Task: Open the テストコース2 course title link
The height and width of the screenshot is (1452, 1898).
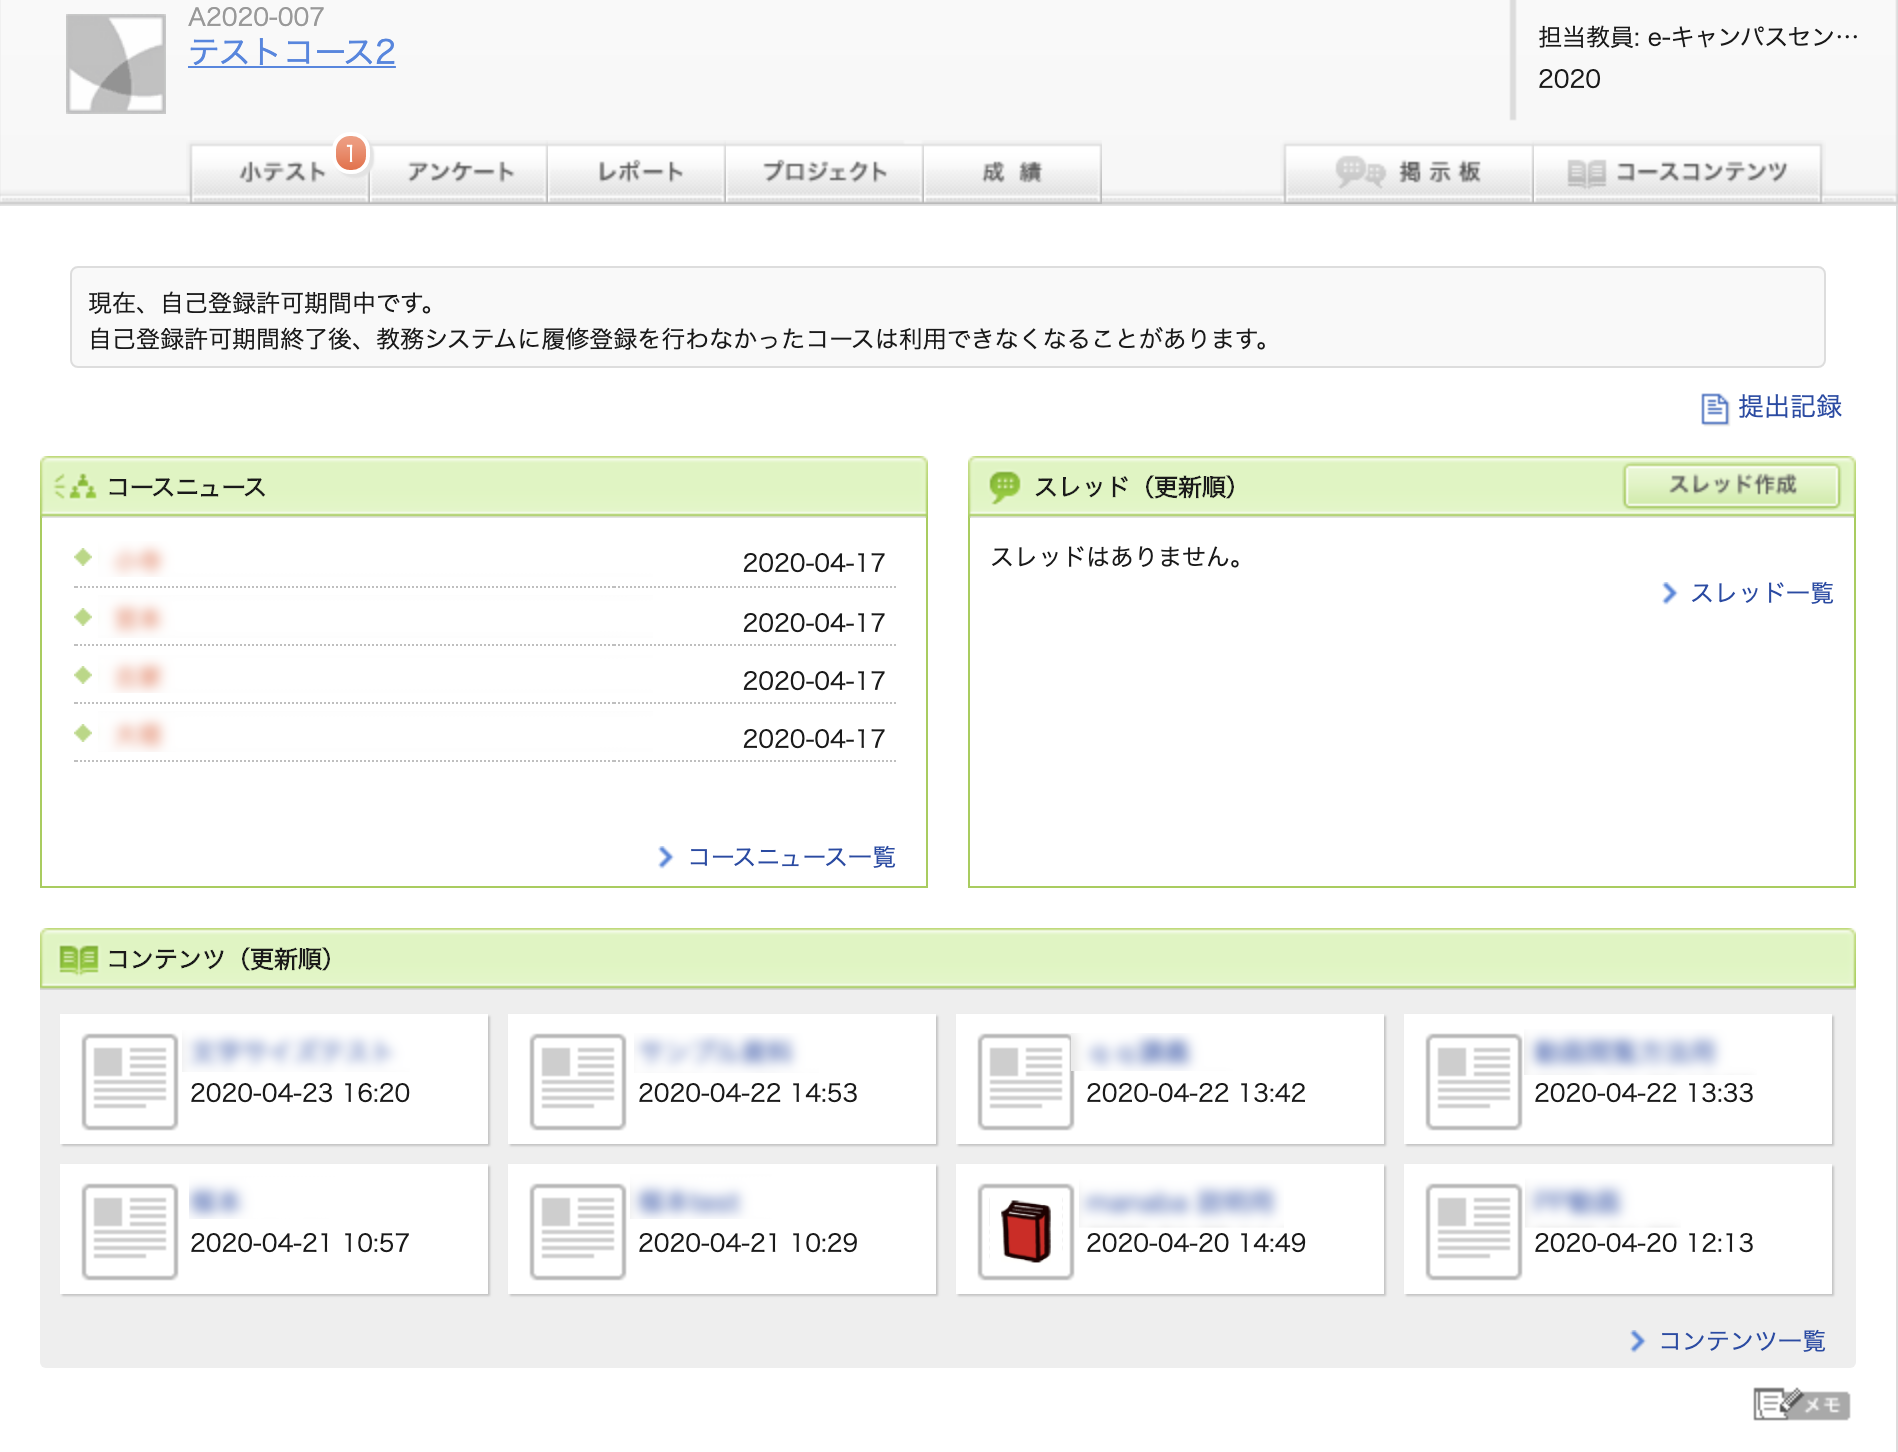Action: (292, 52)
